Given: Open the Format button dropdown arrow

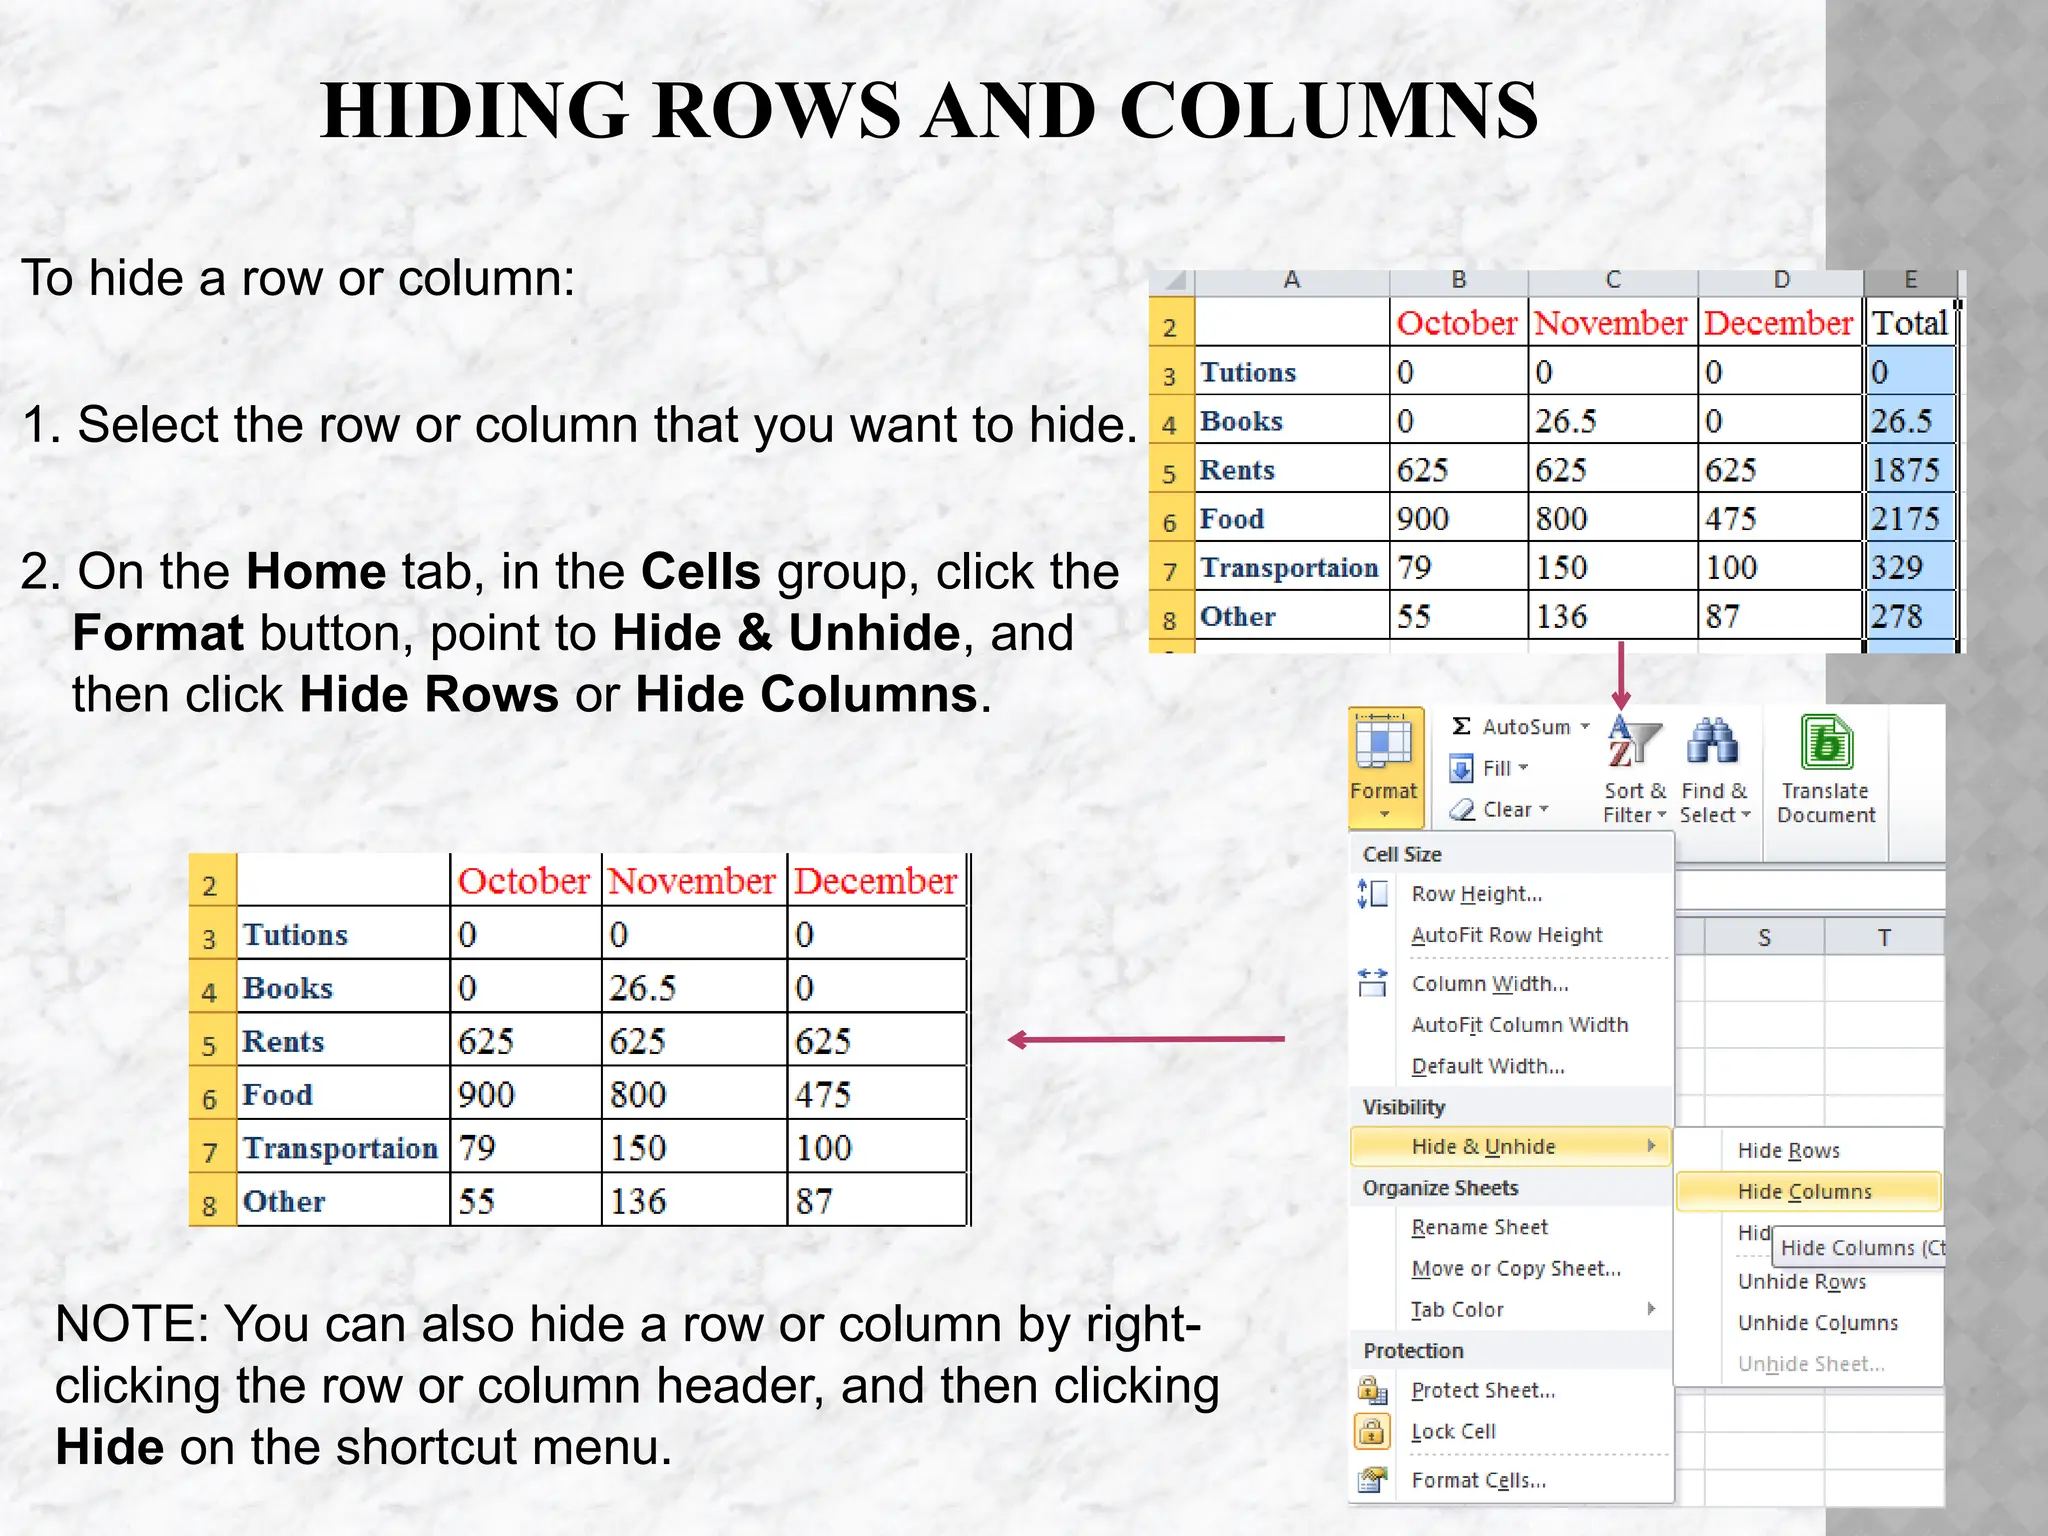Looking at the screenshot, I should pos(1384,815).
